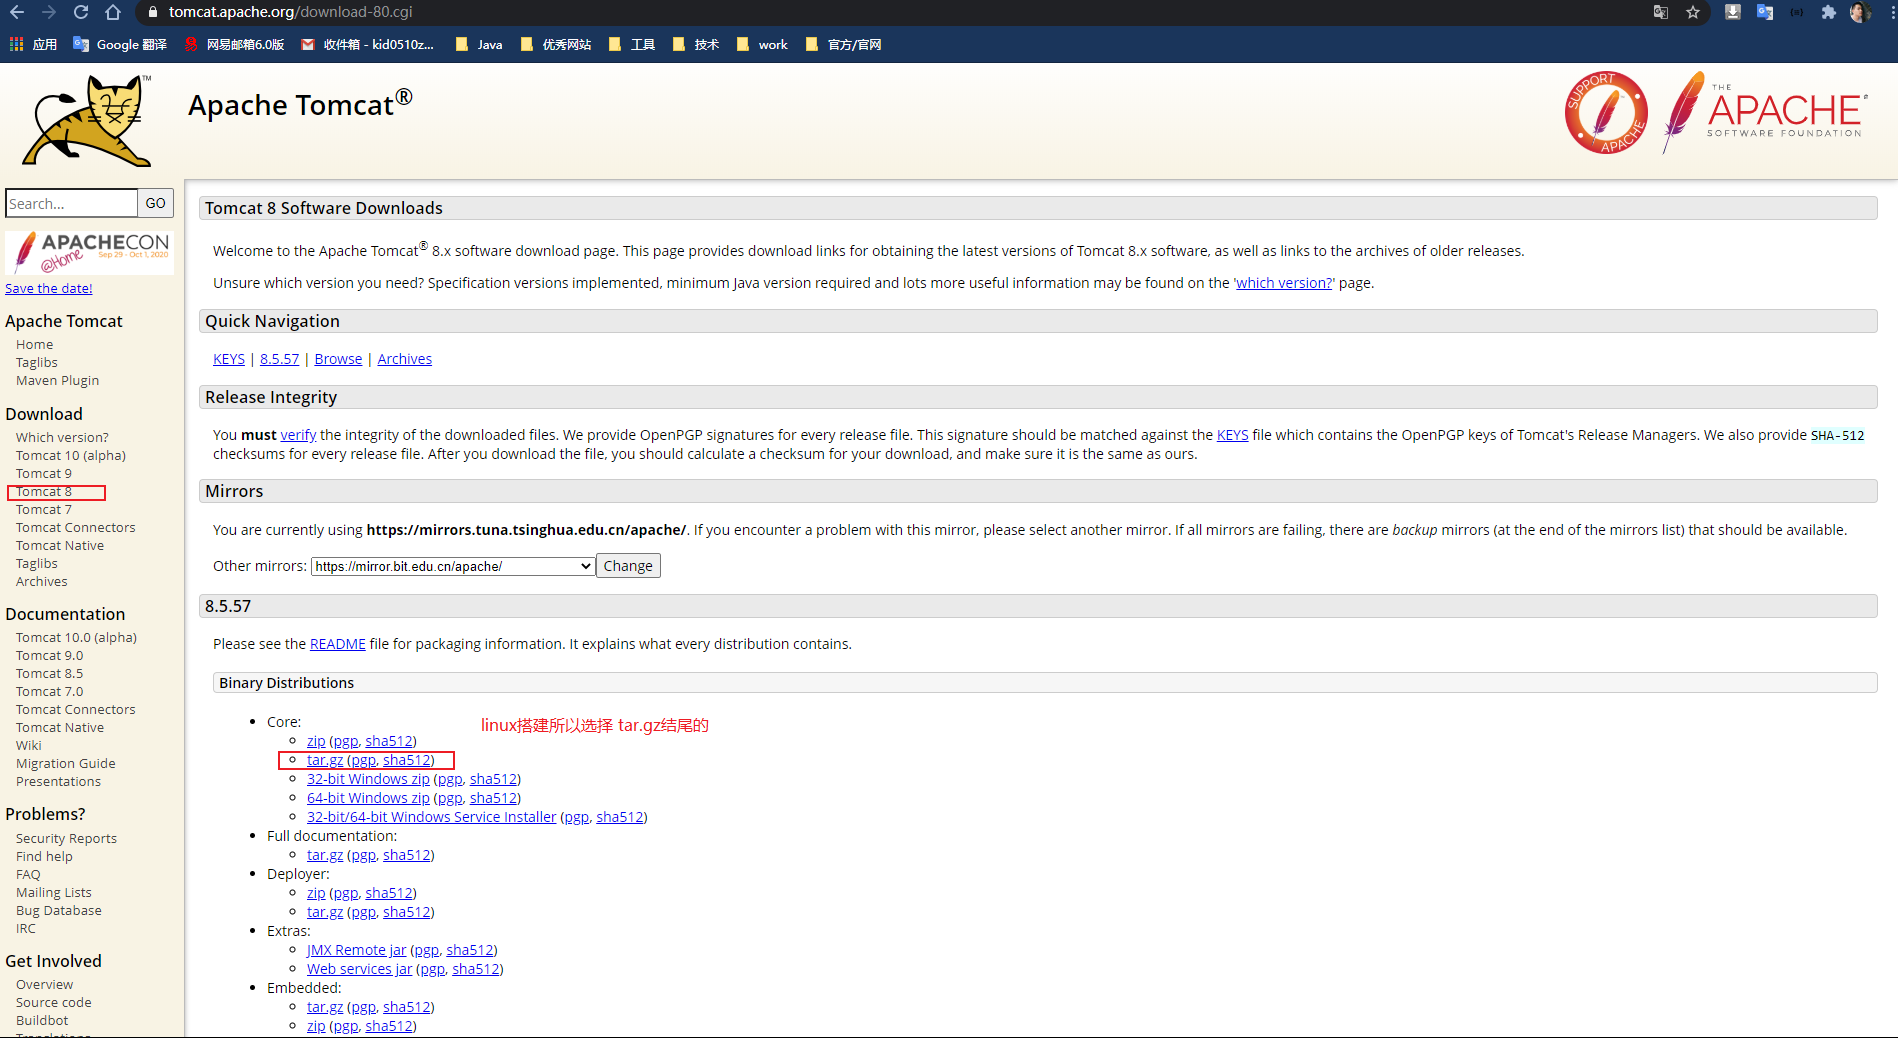Open the browser home page icon
The width and height of the screenshot is (1898, 1038).
tap(113, 12)
